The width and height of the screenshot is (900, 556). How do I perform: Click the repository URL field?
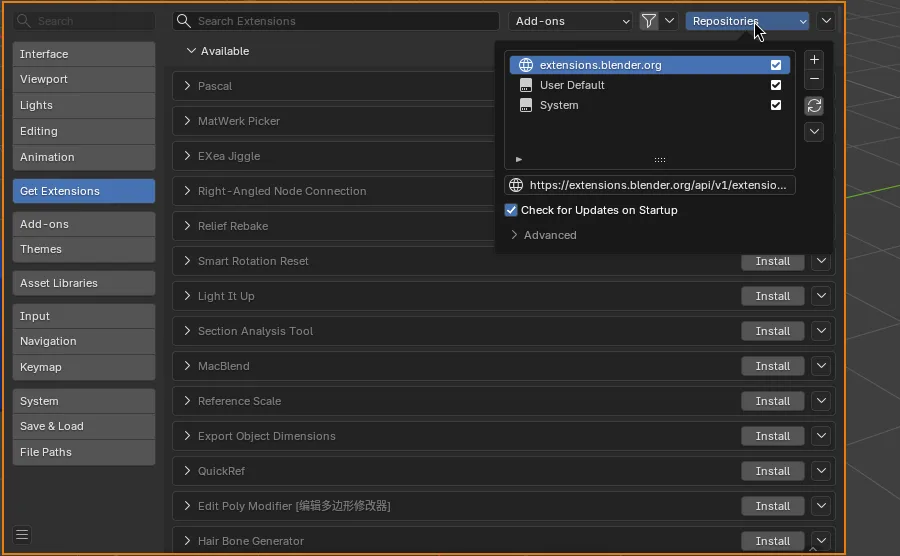(650, 185)
